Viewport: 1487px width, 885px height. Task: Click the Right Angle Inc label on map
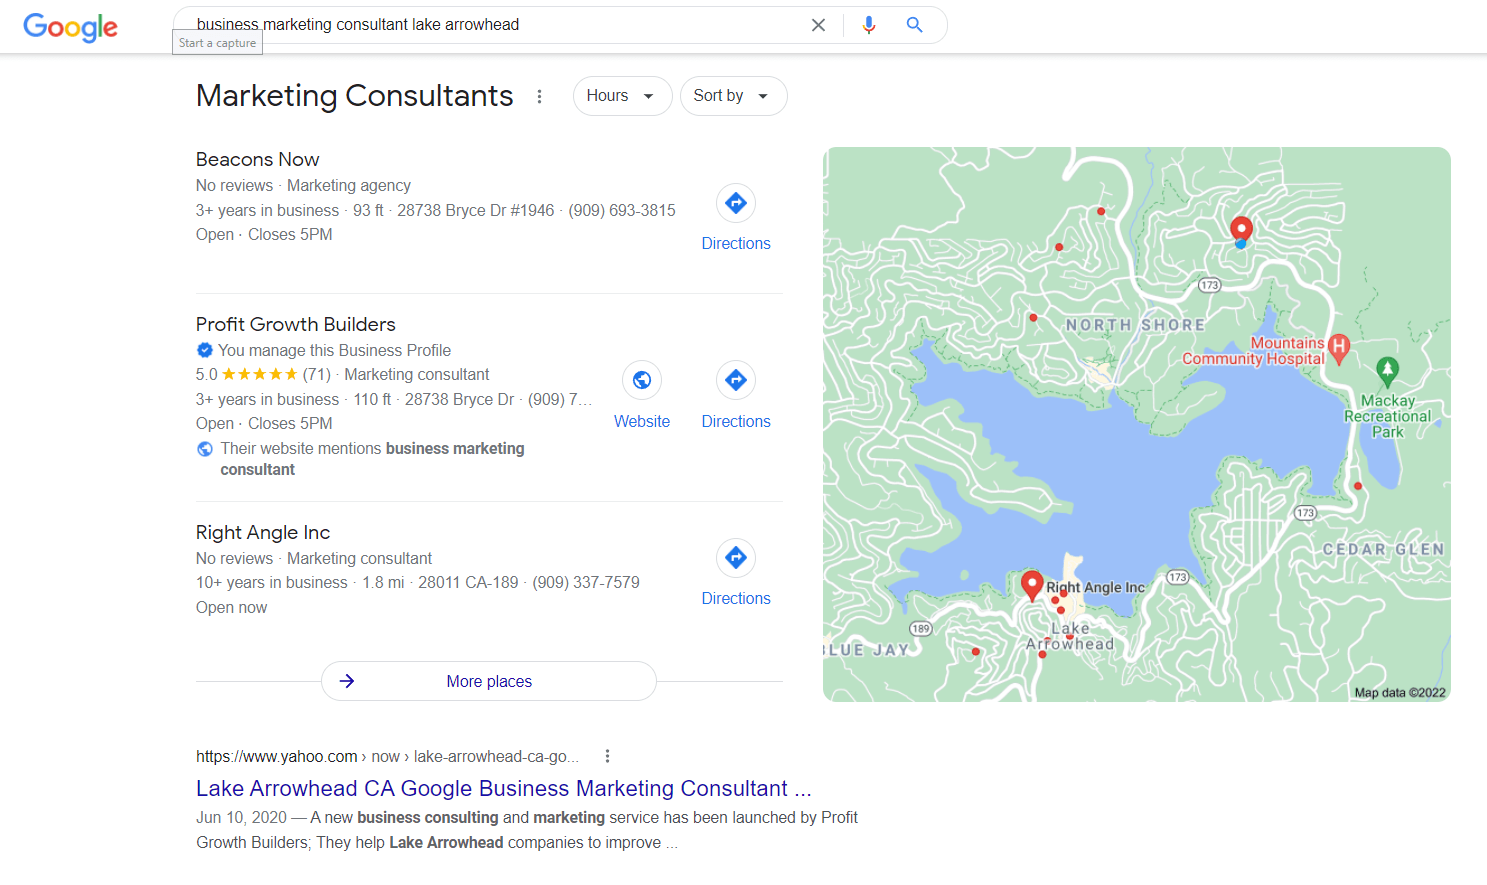1096,587
